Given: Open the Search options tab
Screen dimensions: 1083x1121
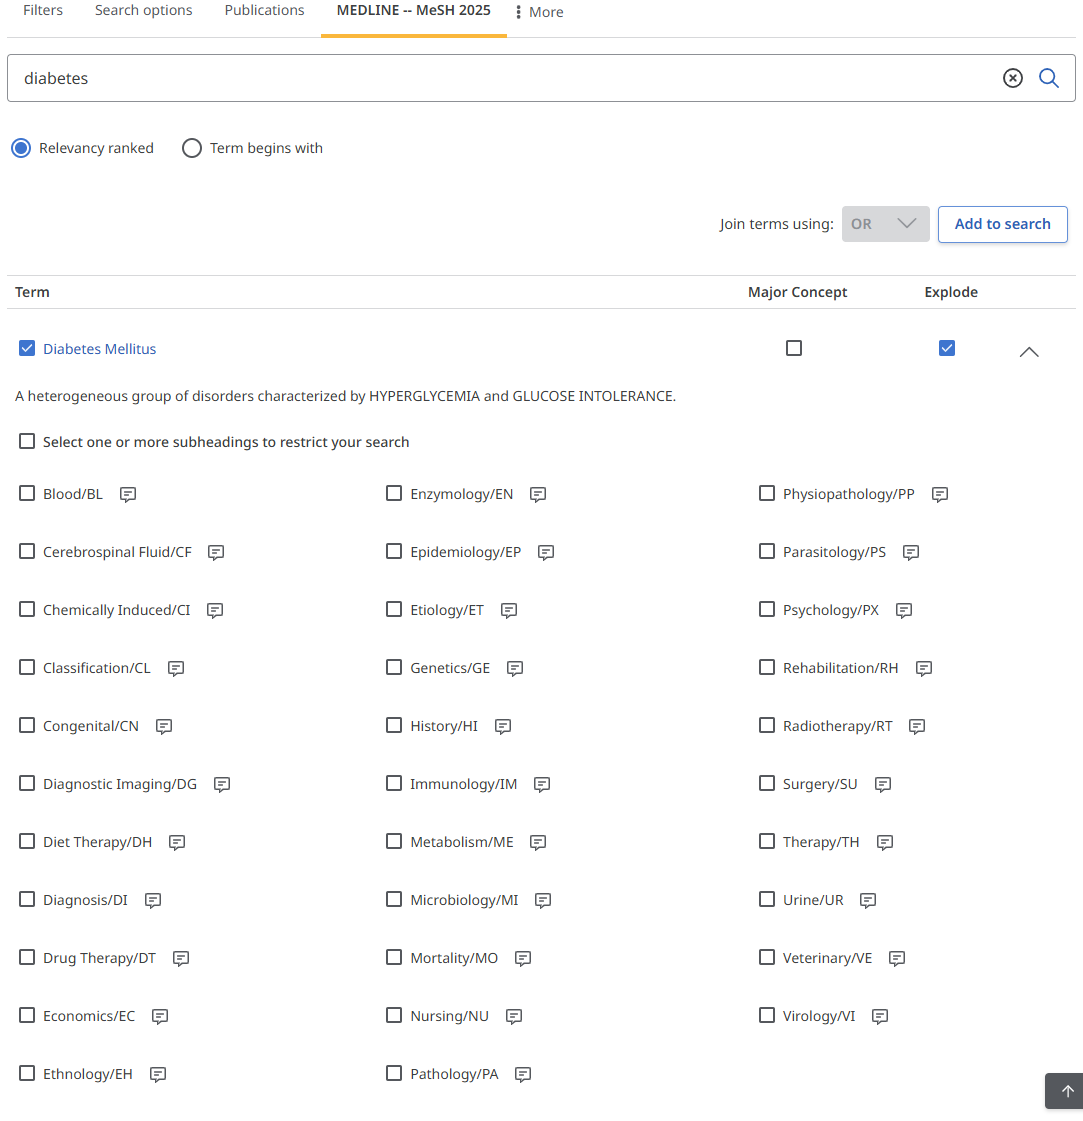Looking at the screenshot, I should (143, 11).
